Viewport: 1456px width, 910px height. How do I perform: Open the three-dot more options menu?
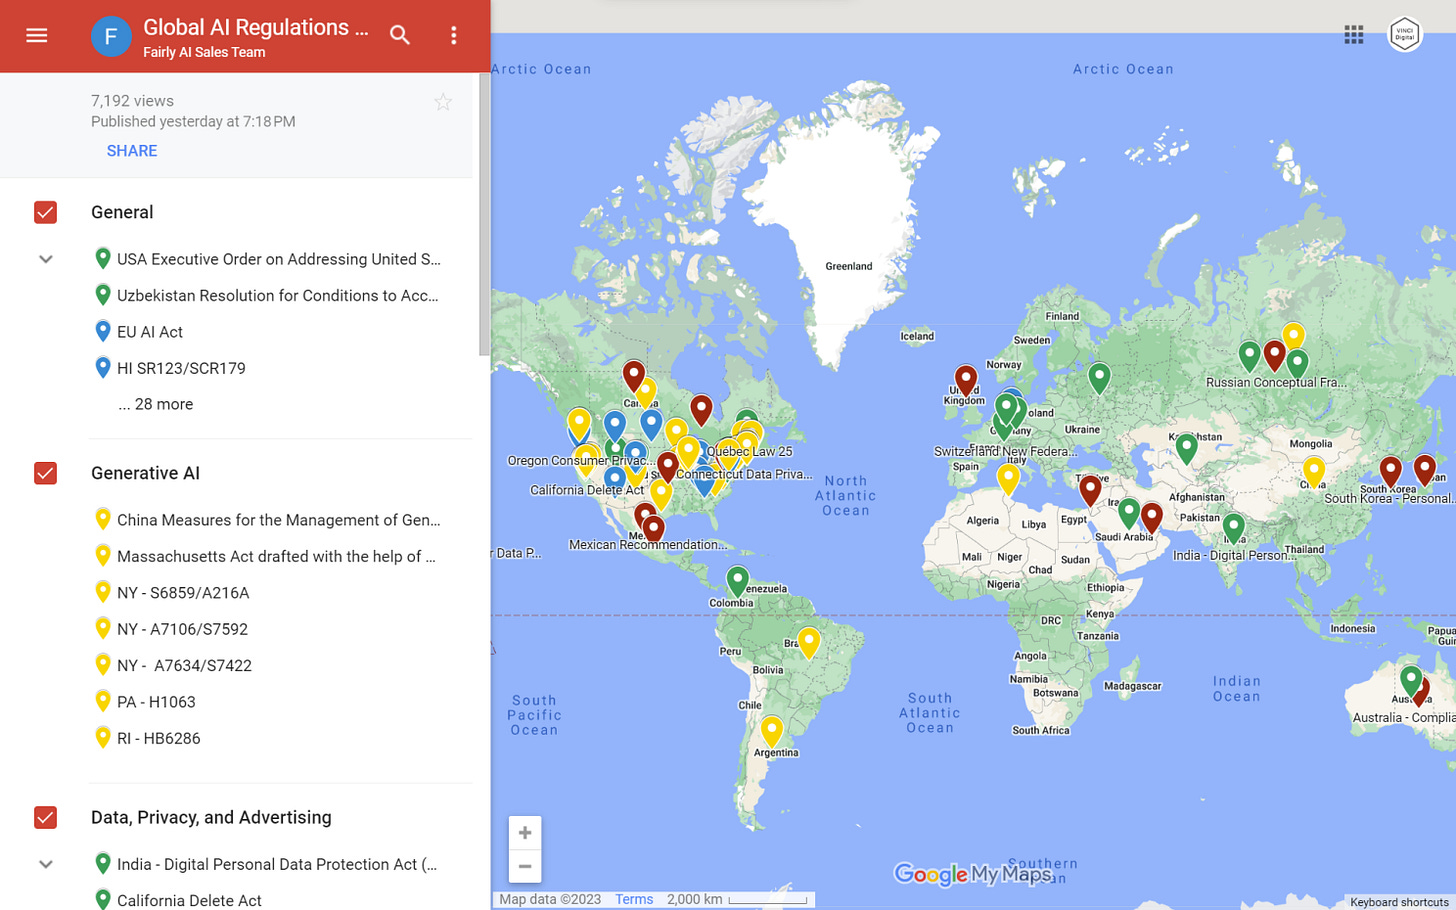point(453,35)
